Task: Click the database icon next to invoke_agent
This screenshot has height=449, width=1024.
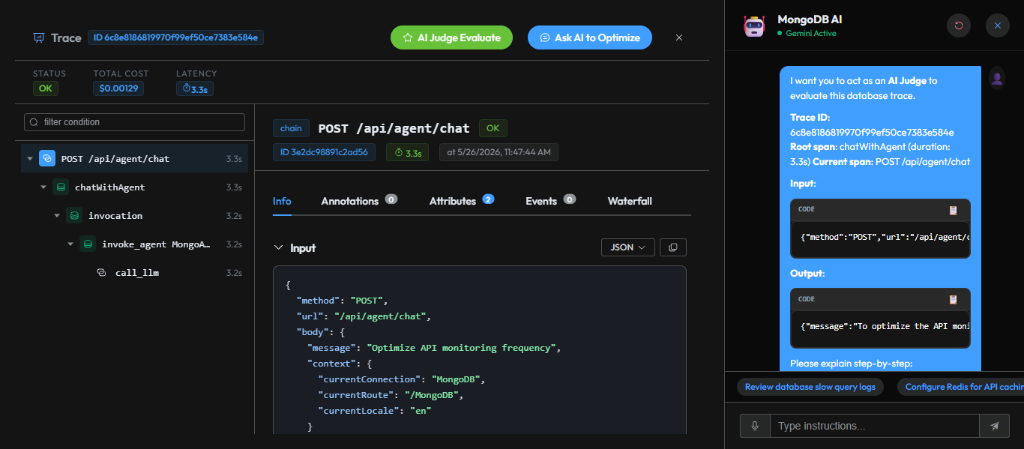Action: coord(88,244)
